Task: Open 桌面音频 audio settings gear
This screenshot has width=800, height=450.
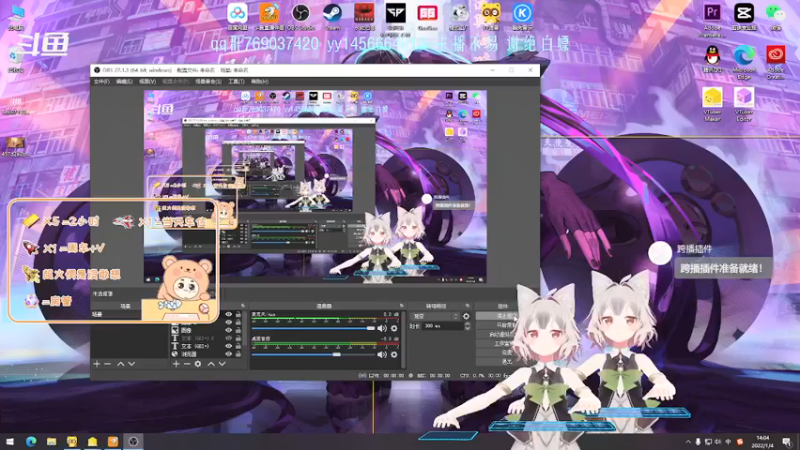Action: click(x=394, y=354)
